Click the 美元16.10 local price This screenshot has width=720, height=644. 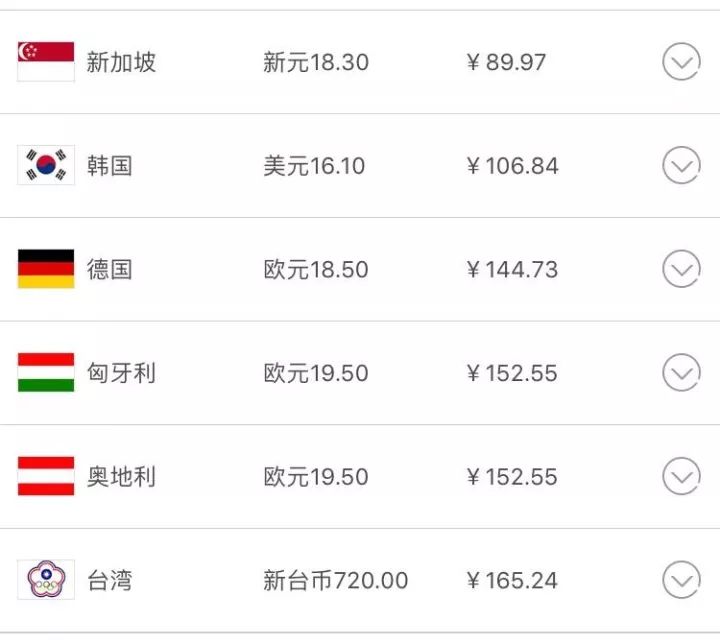pos(314,166)
